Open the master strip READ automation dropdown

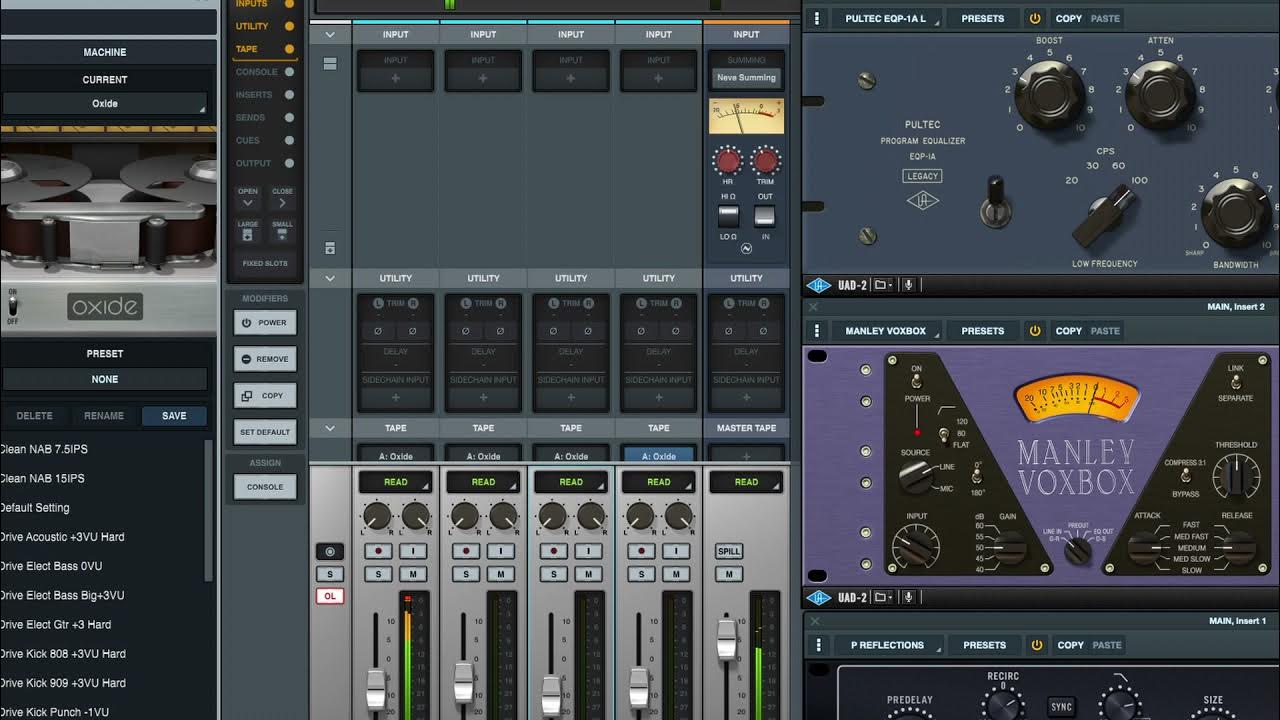(x=746, y=482)
